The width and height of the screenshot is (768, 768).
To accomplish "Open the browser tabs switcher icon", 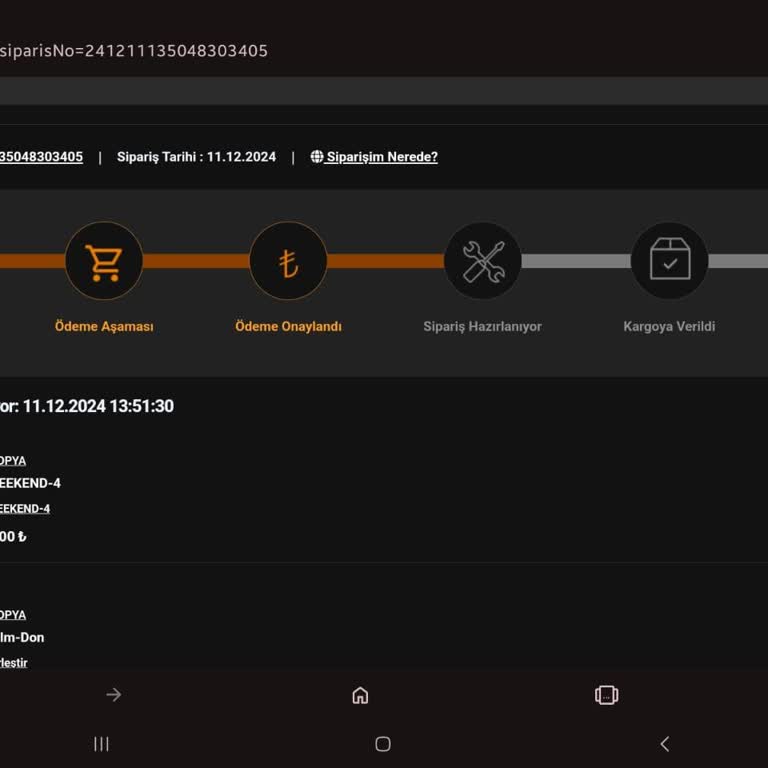I will click(x=606, y=695).
